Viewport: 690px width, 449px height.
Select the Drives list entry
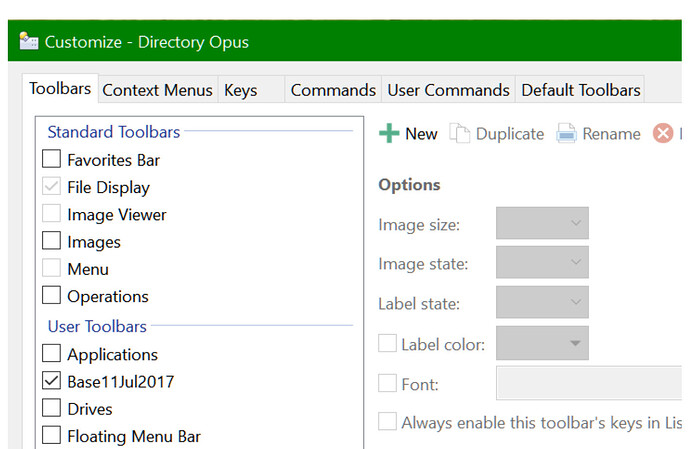click(x=90, y=409)
